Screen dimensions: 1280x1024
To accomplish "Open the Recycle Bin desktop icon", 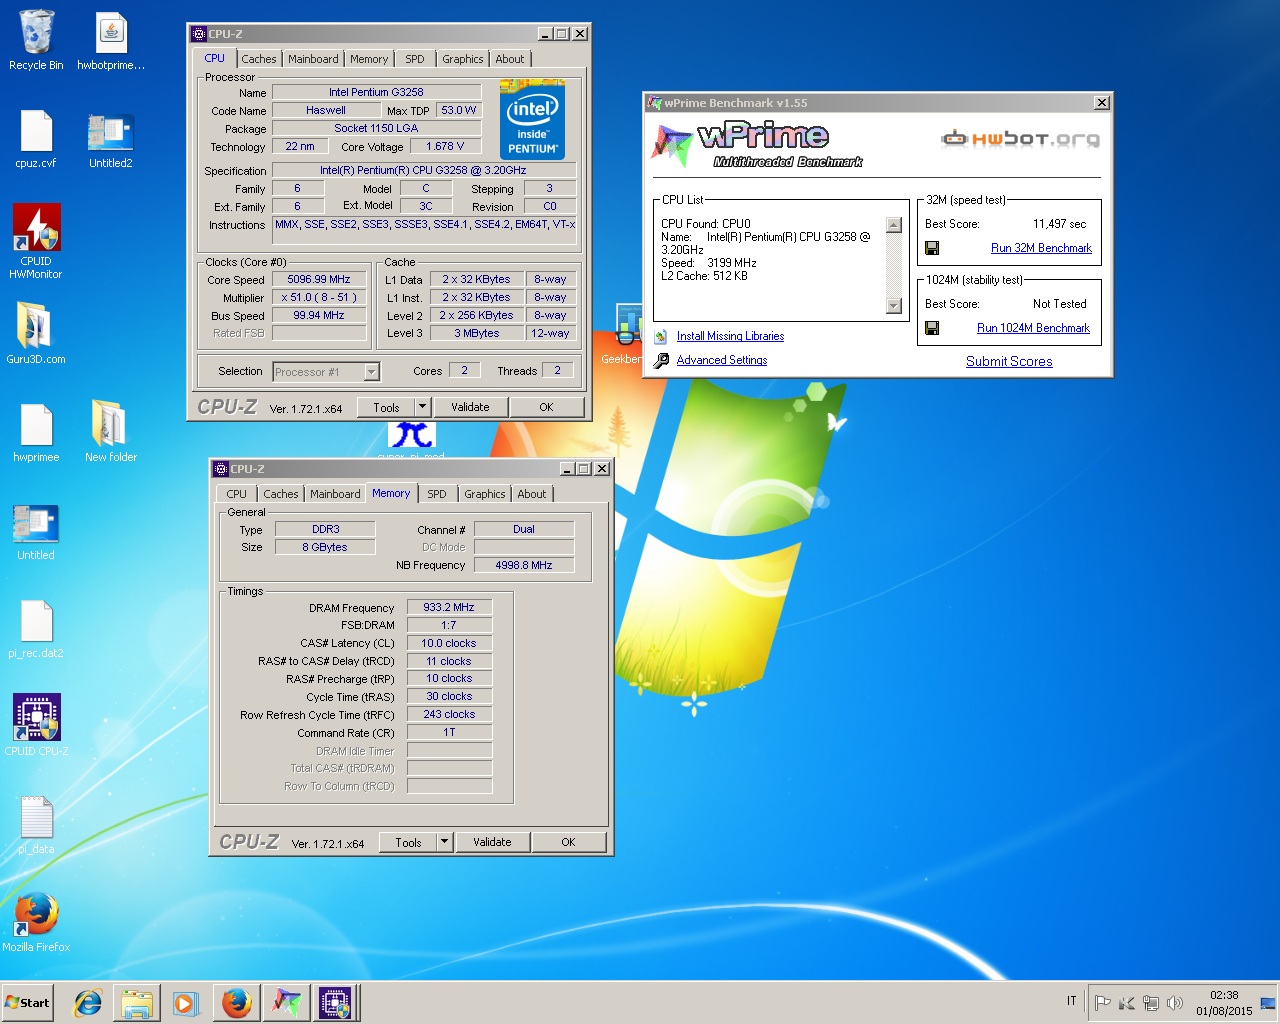I will [36, 41].
